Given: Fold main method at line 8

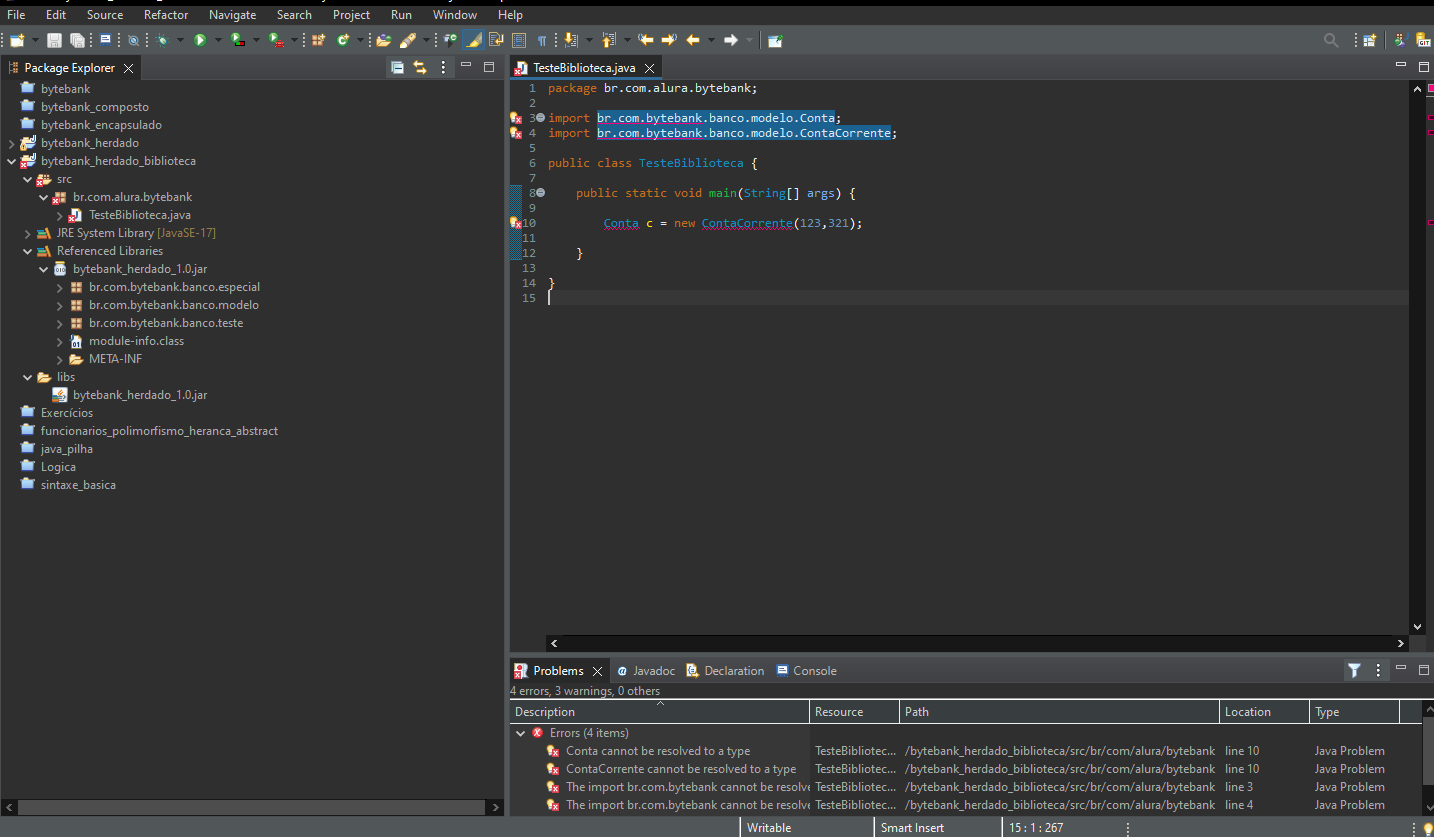Looking at the screenshot, I should click(540, 193).
